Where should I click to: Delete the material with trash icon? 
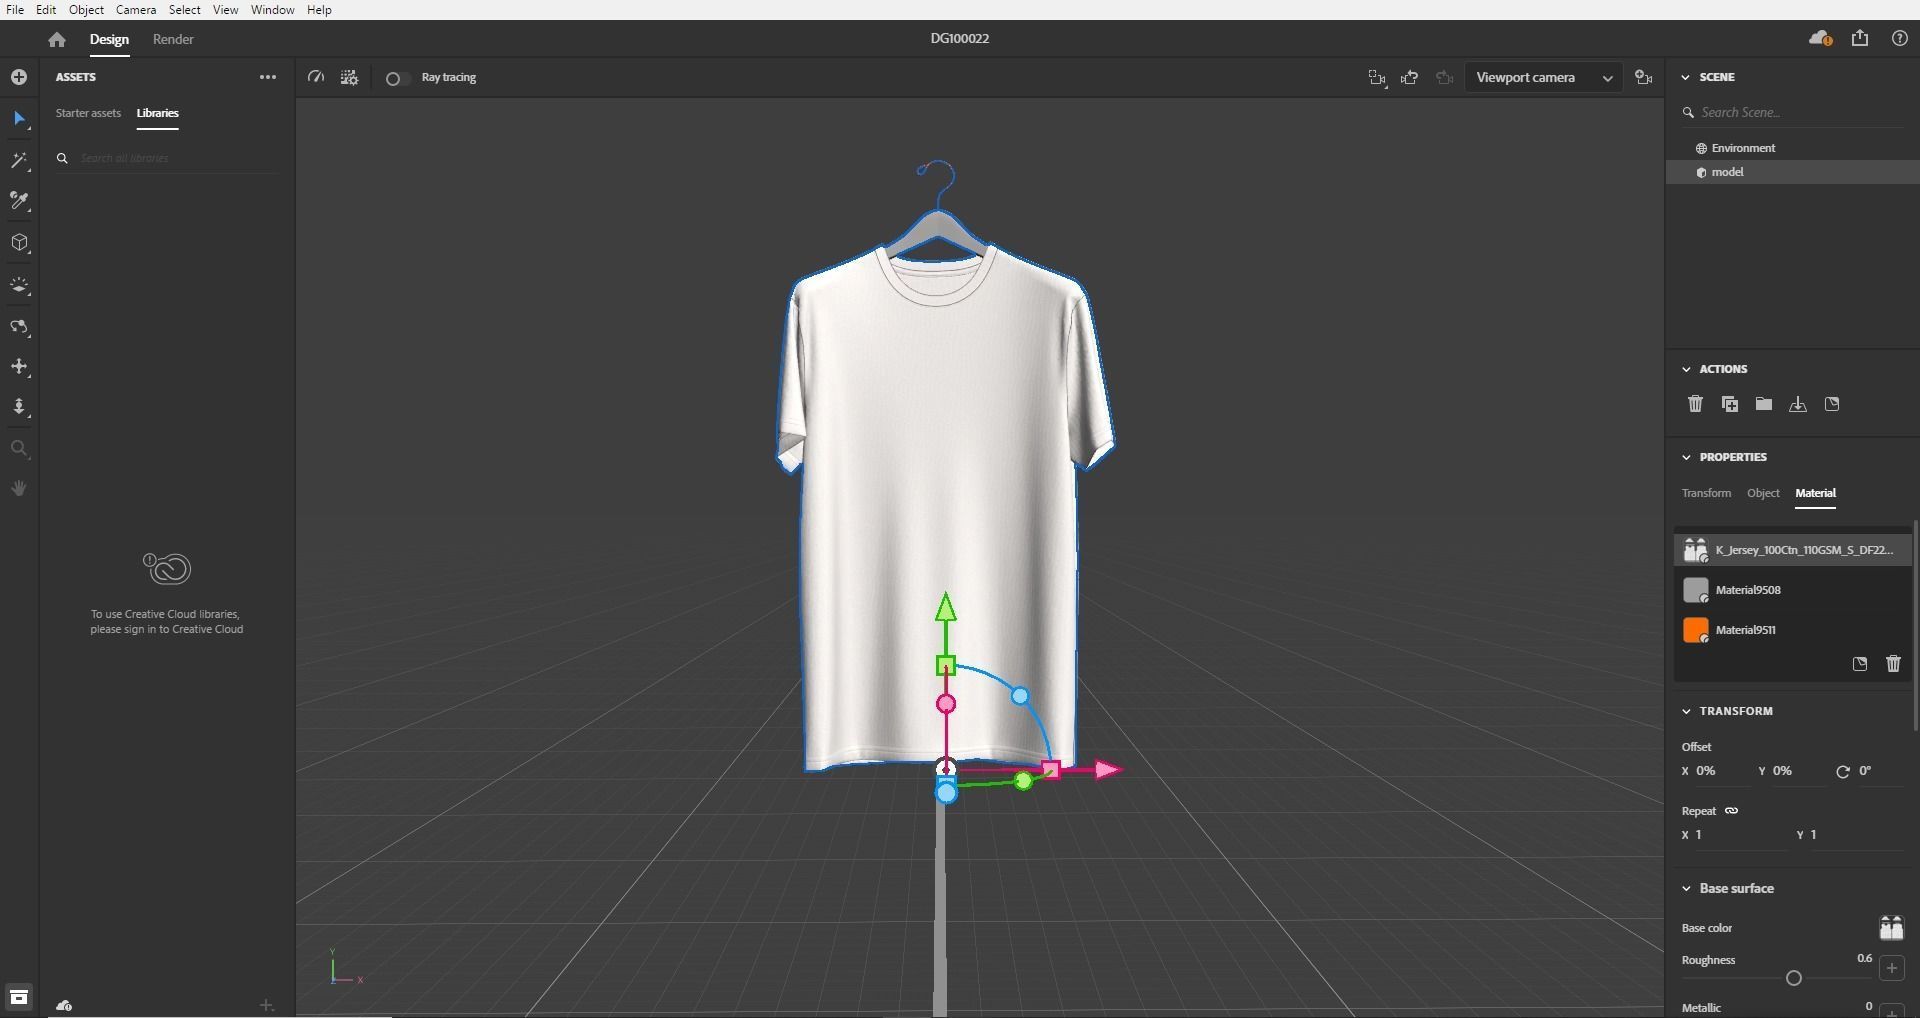click(x=1893, y=664)
